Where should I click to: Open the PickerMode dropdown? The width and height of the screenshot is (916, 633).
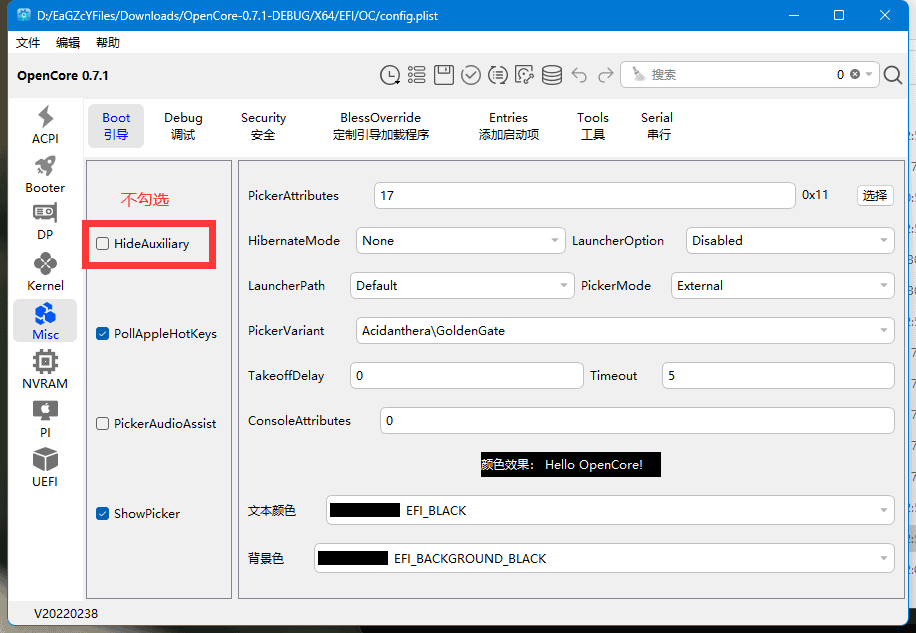(782, 286)
